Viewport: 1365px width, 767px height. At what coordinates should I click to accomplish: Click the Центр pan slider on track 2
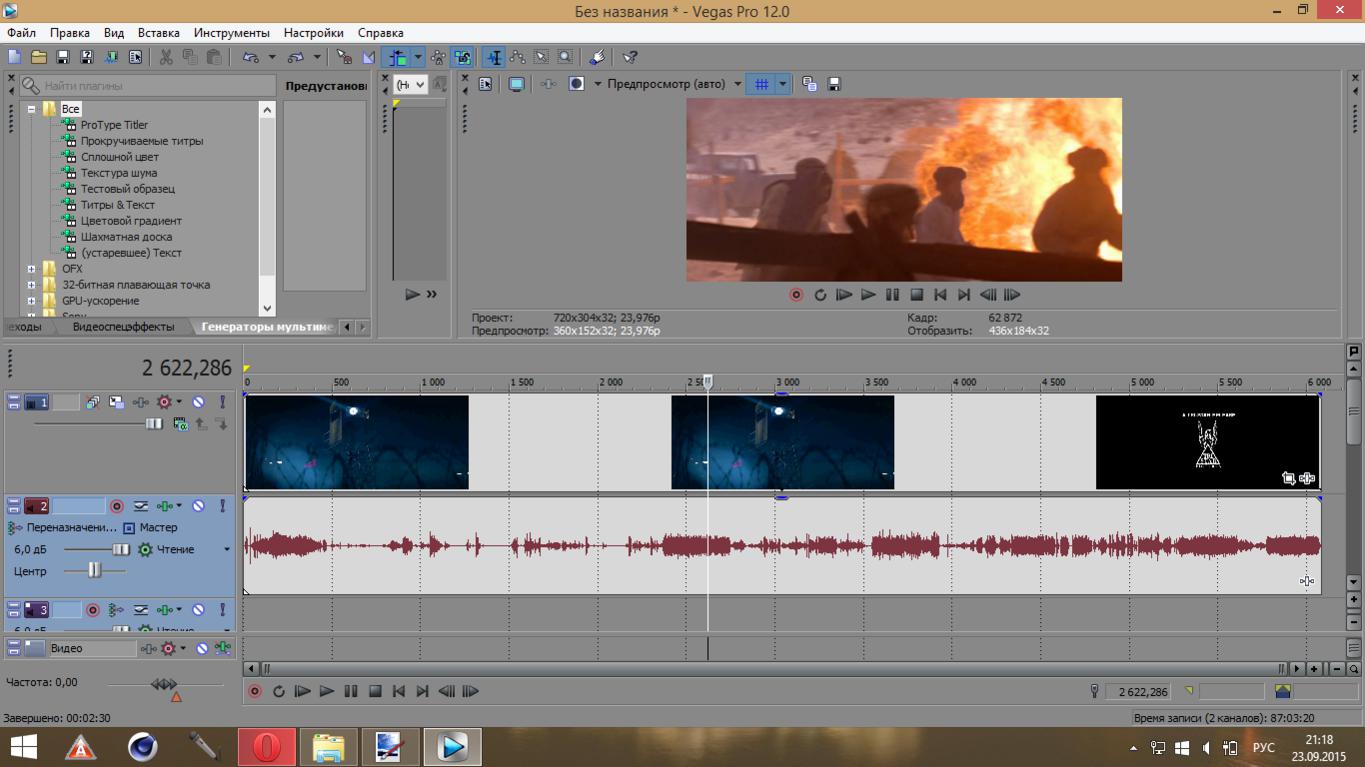(94, 570)
